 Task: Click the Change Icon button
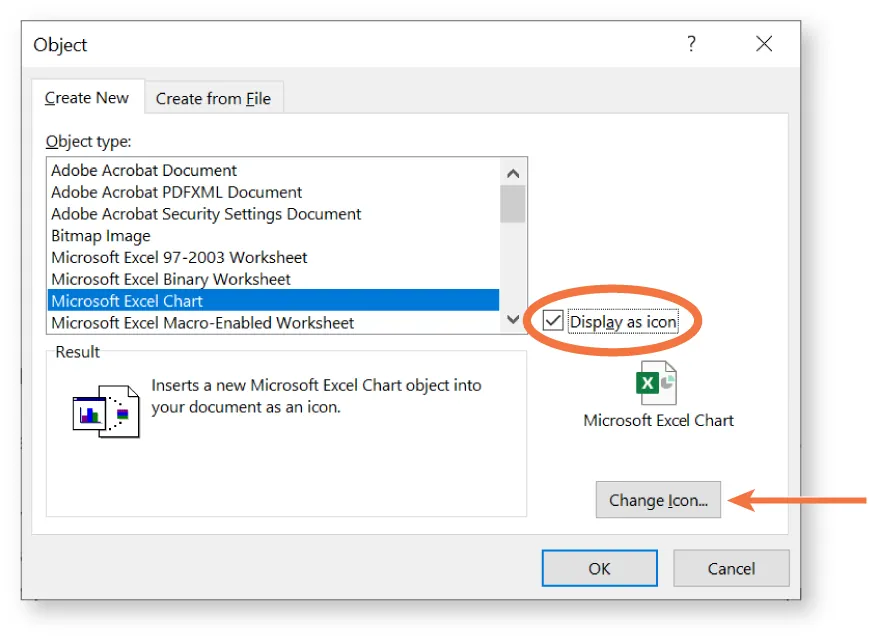tap(658, 500)
